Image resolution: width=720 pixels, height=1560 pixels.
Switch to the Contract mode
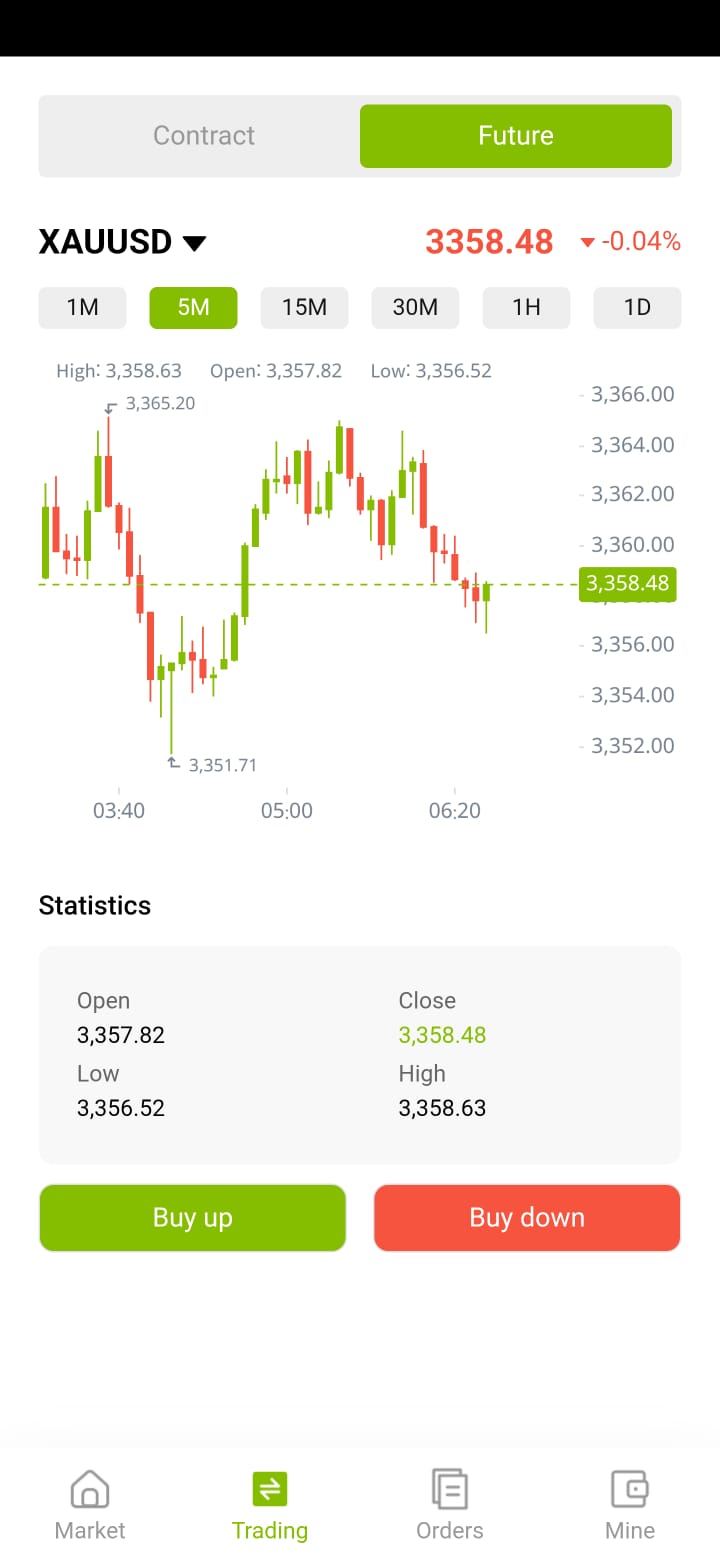[204, 136]
